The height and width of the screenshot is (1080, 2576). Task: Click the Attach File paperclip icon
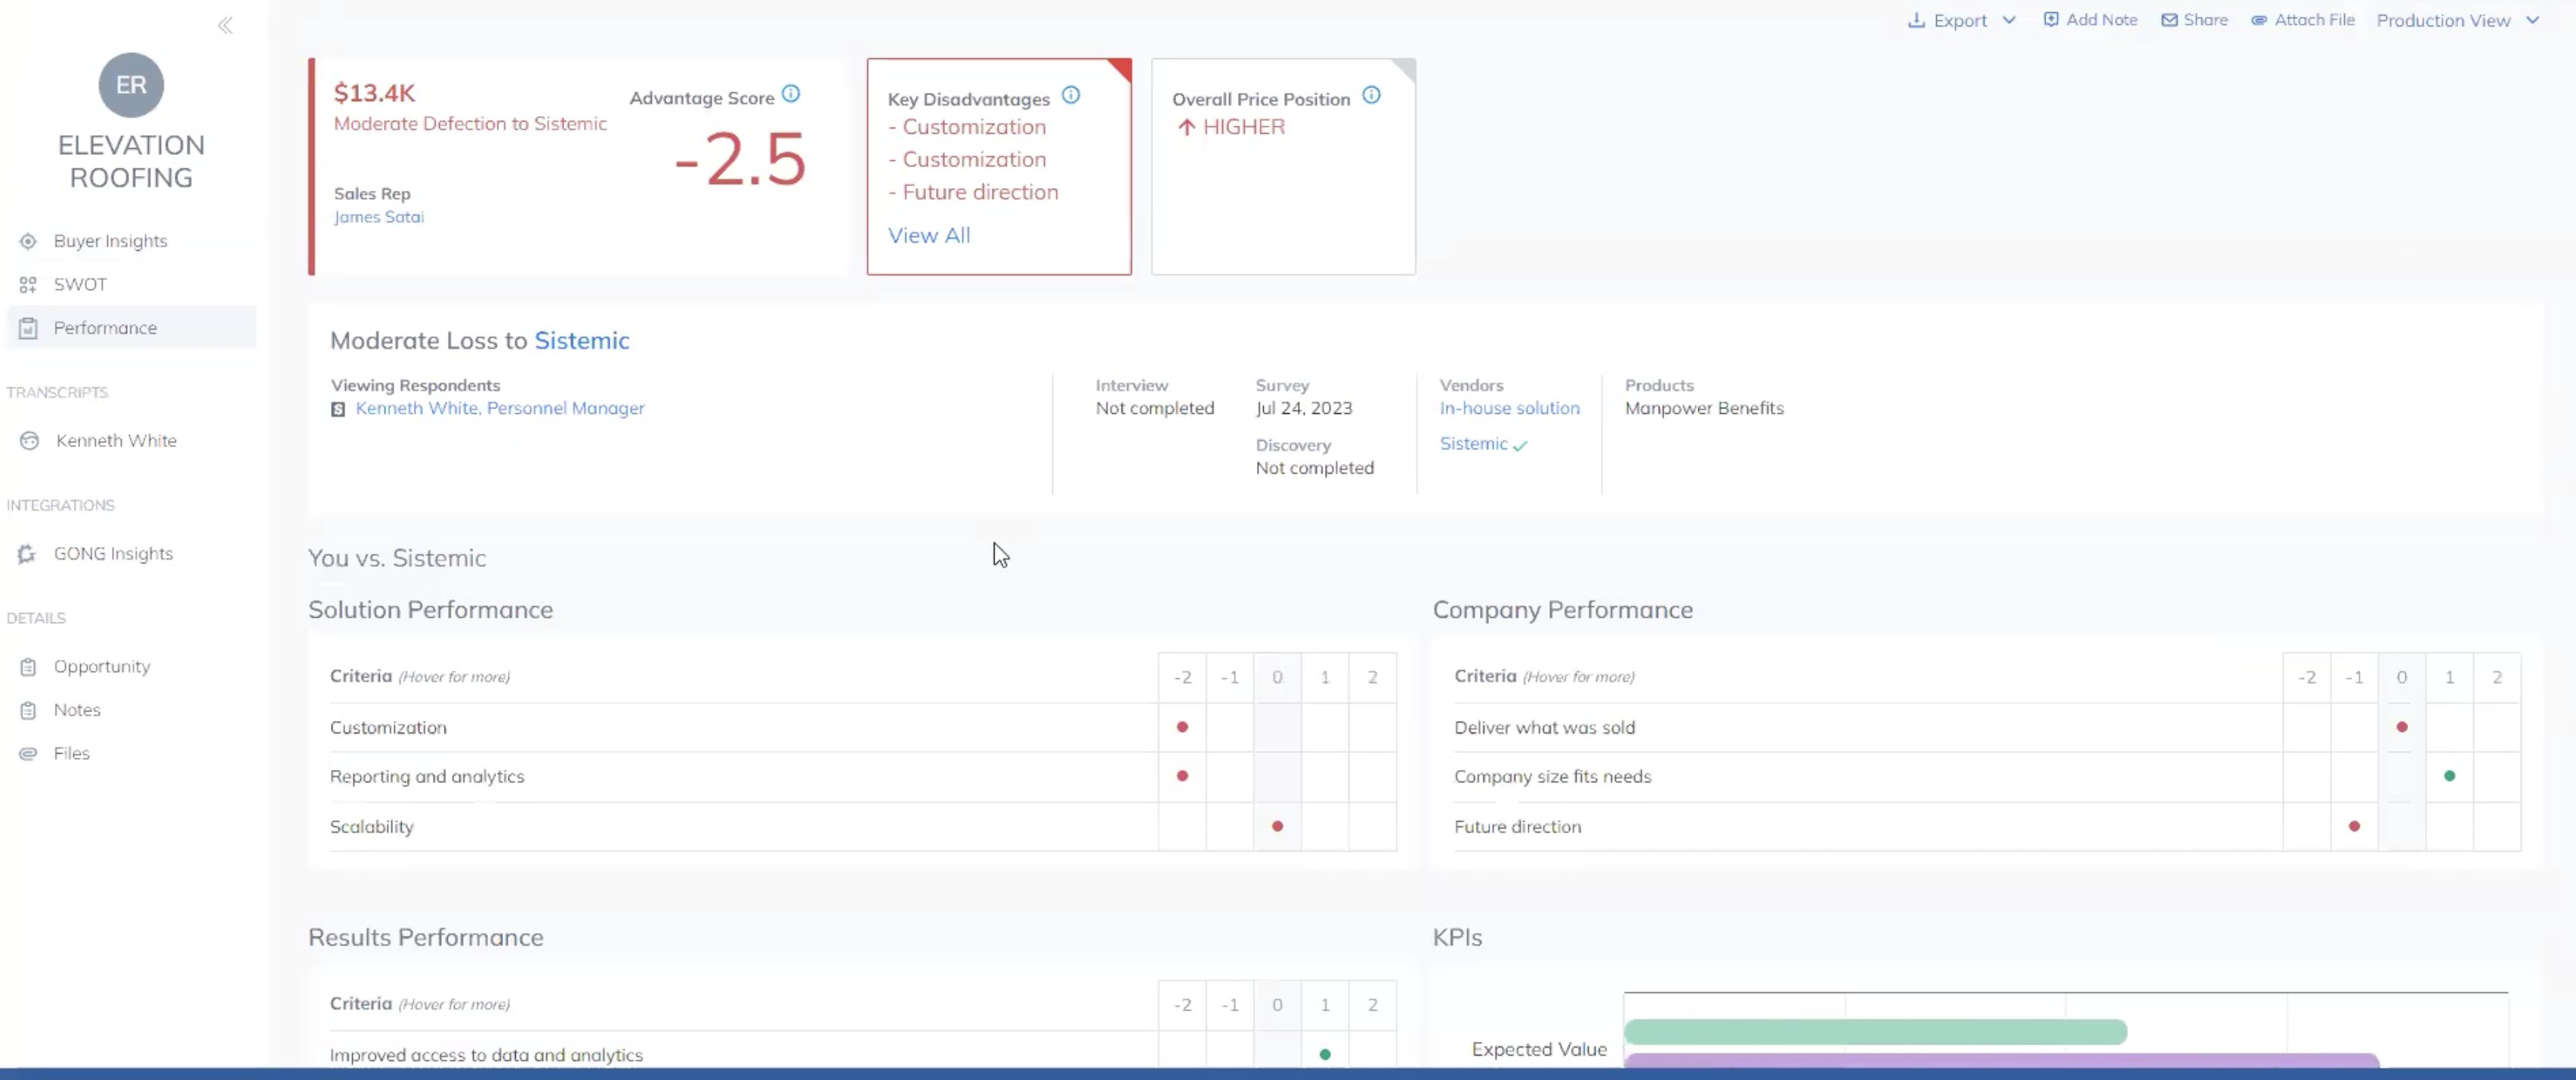(2259, 20)
